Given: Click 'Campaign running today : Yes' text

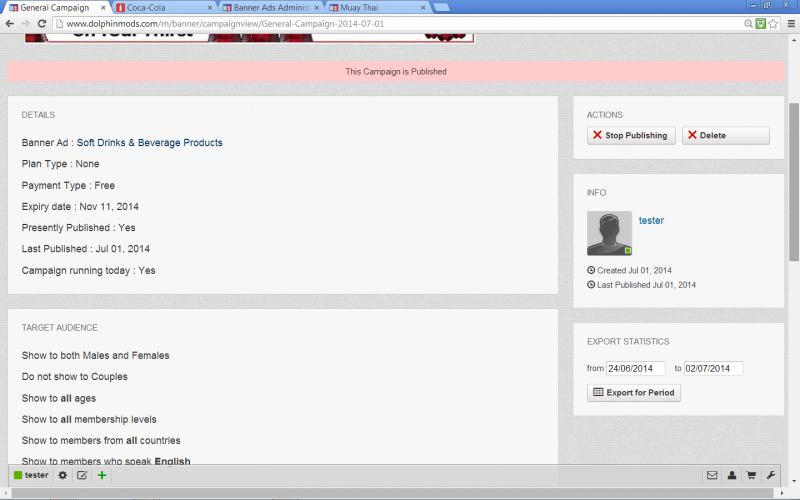Looking at the screenshot, I should (x=88, y=270).
